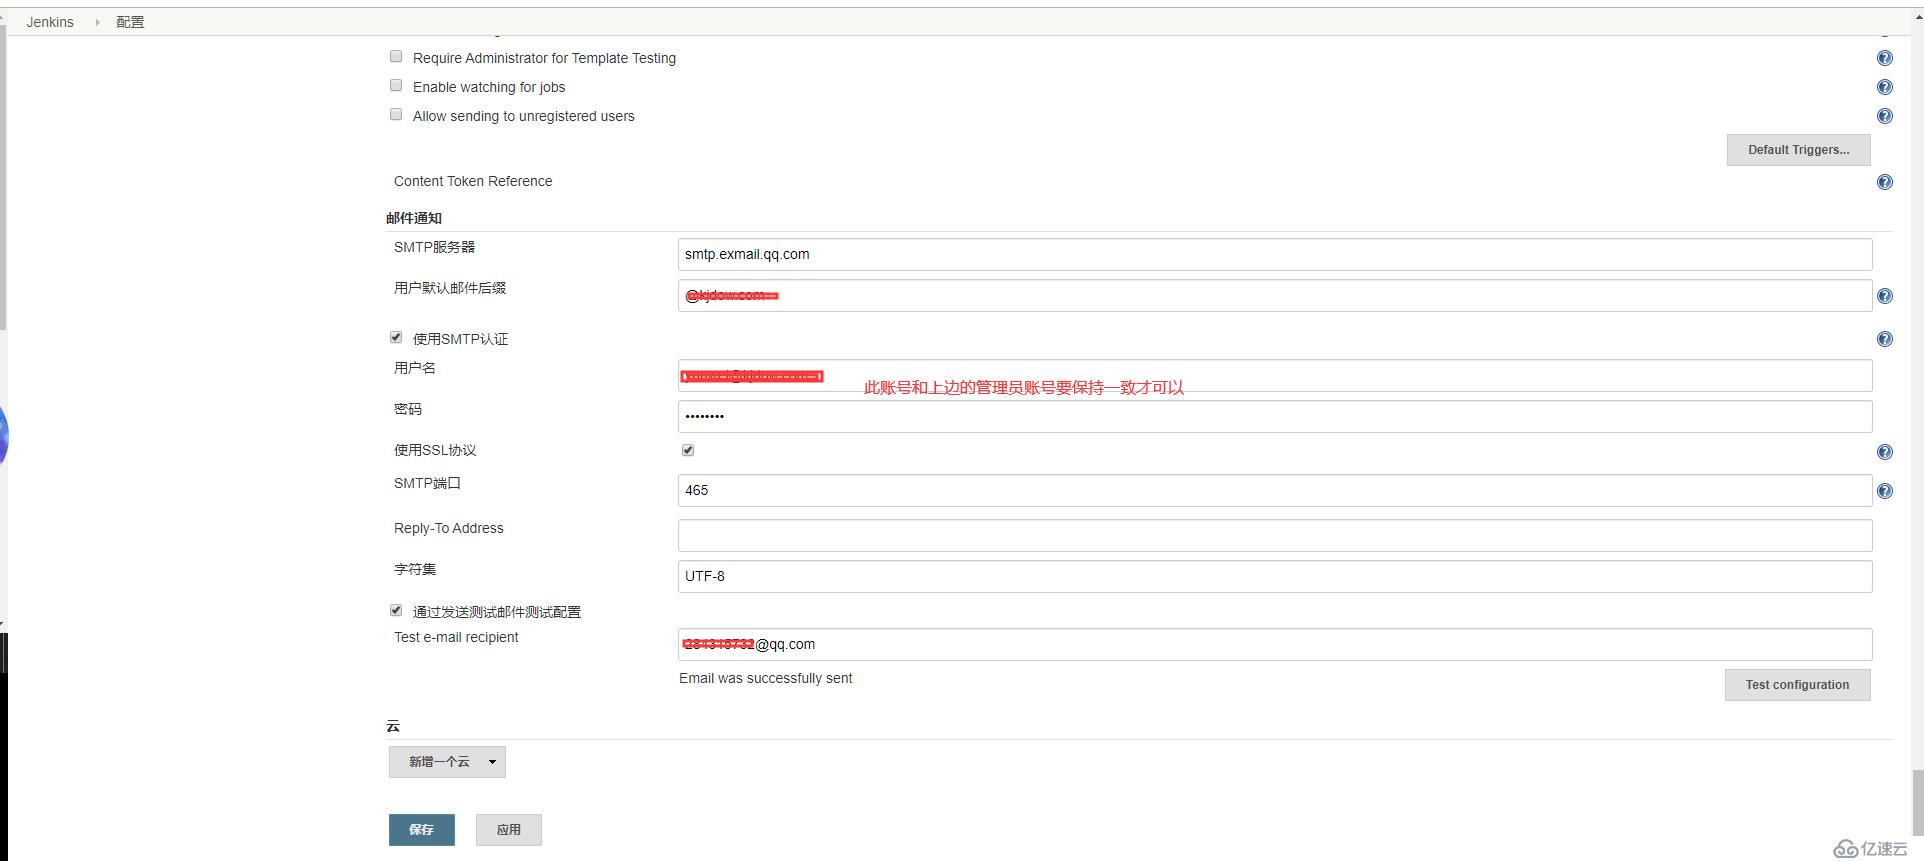Click Default Triggers... button
This screenshot has width=1924, height=861.
point(1798,150)
